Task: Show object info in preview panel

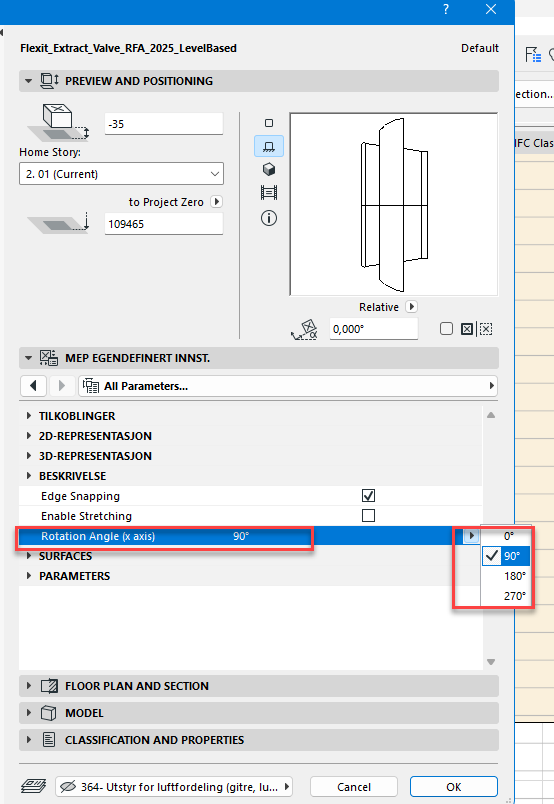Action: (x=269, y=218)
